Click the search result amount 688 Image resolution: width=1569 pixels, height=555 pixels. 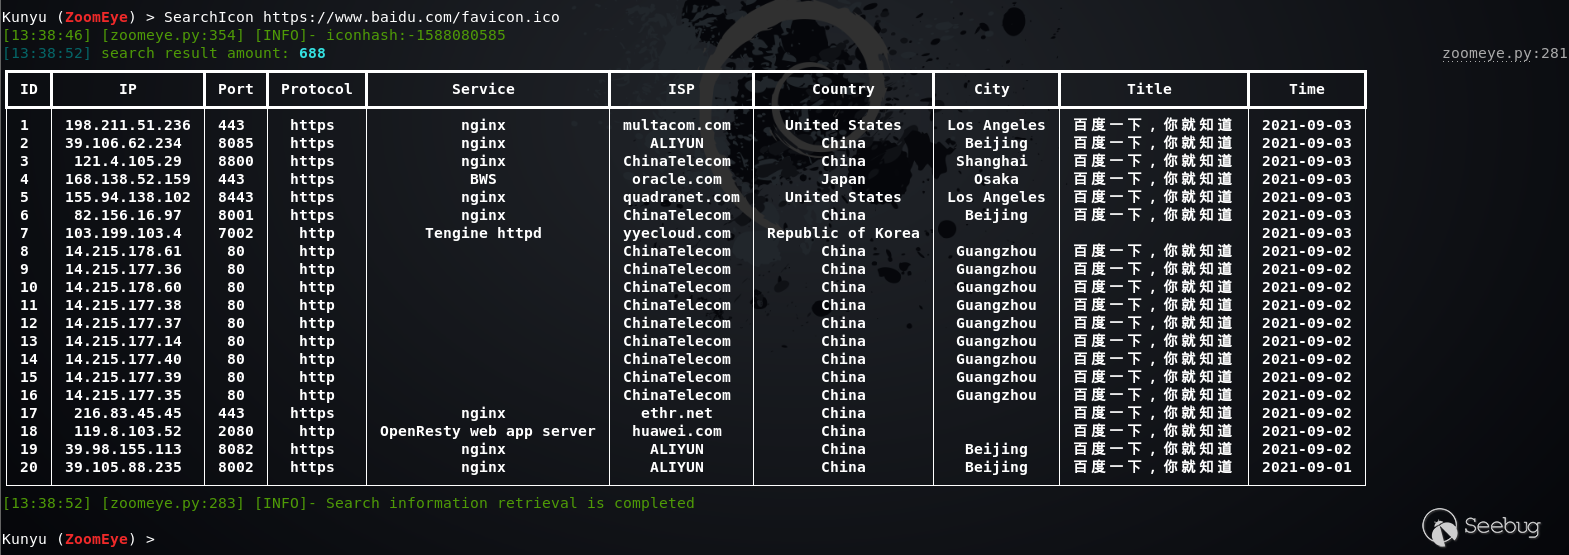point(312,53)
